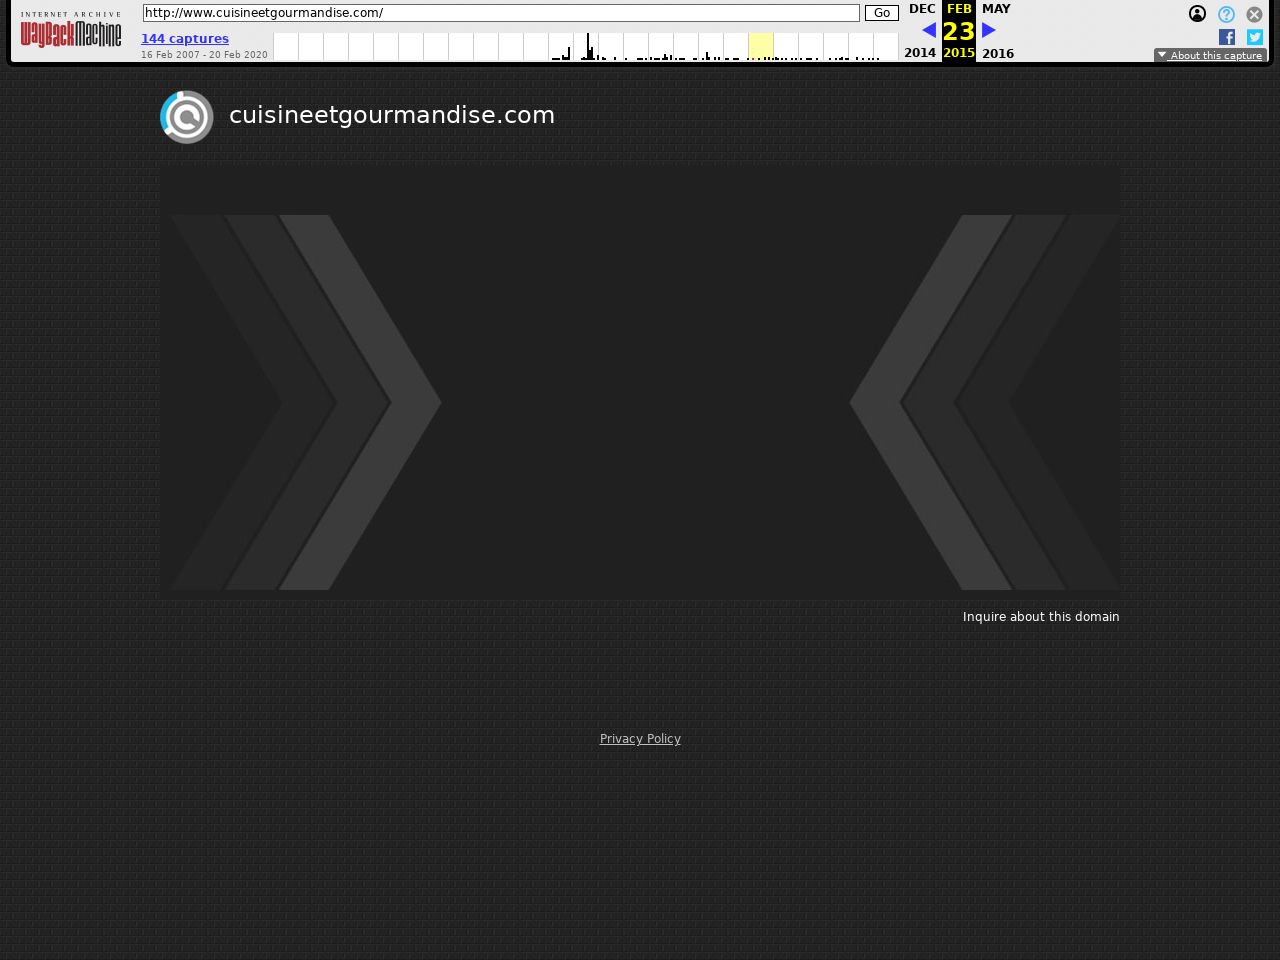The width and height of the screenshot is (1280, 960).
Task: Go to the next capture with the right arrow
Action: (989, 30)
